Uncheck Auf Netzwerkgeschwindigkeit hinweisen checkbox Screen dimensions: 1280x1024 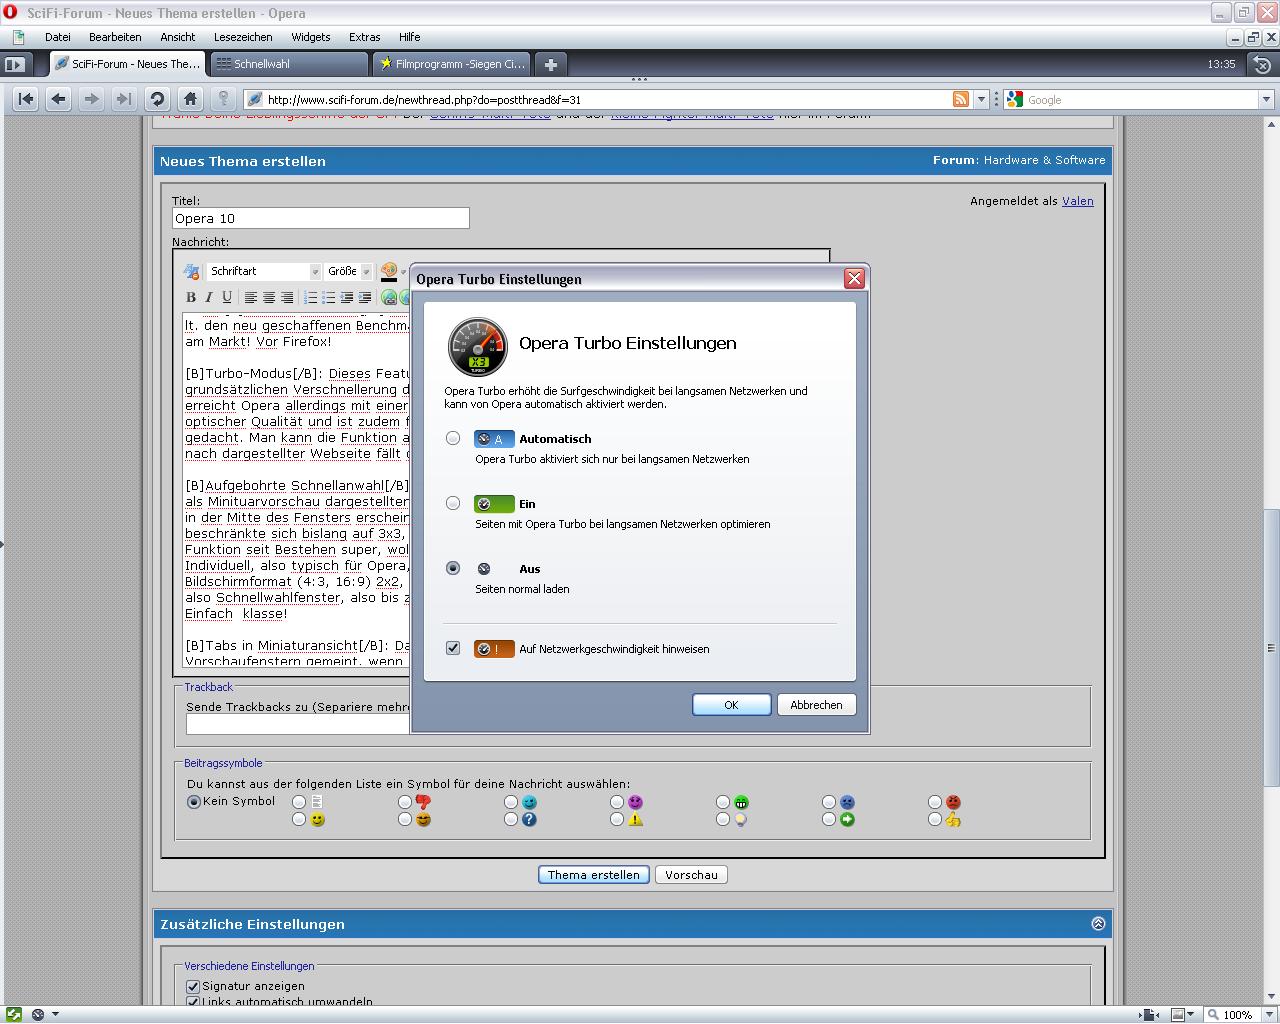(453, 648)
